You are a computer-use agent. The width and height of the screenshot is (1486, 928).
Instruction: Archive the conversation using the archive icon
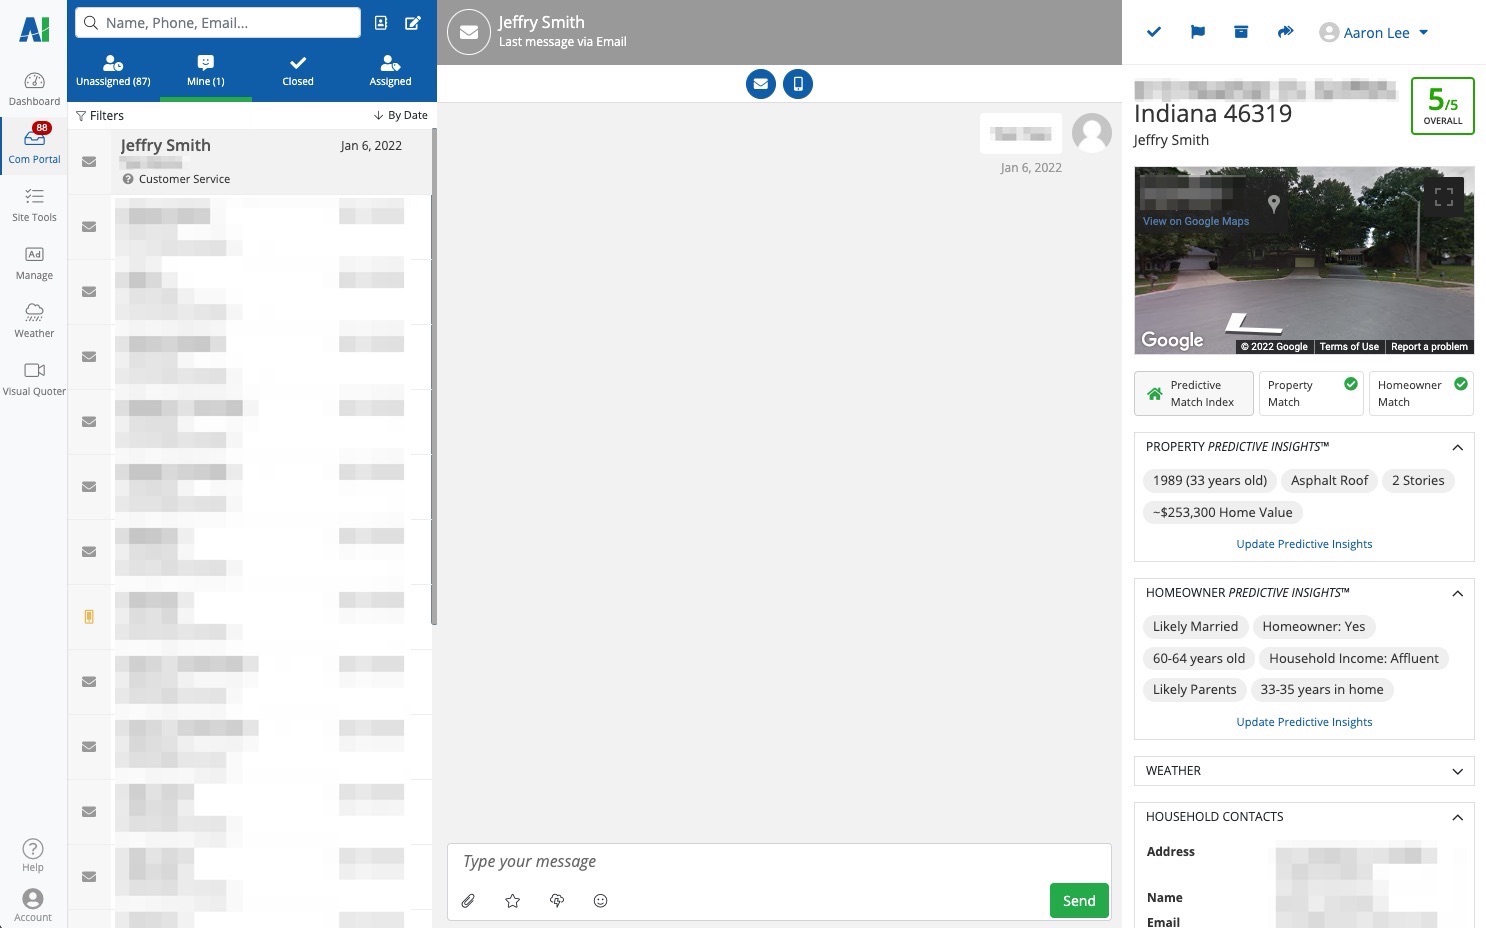point(1241,32)
